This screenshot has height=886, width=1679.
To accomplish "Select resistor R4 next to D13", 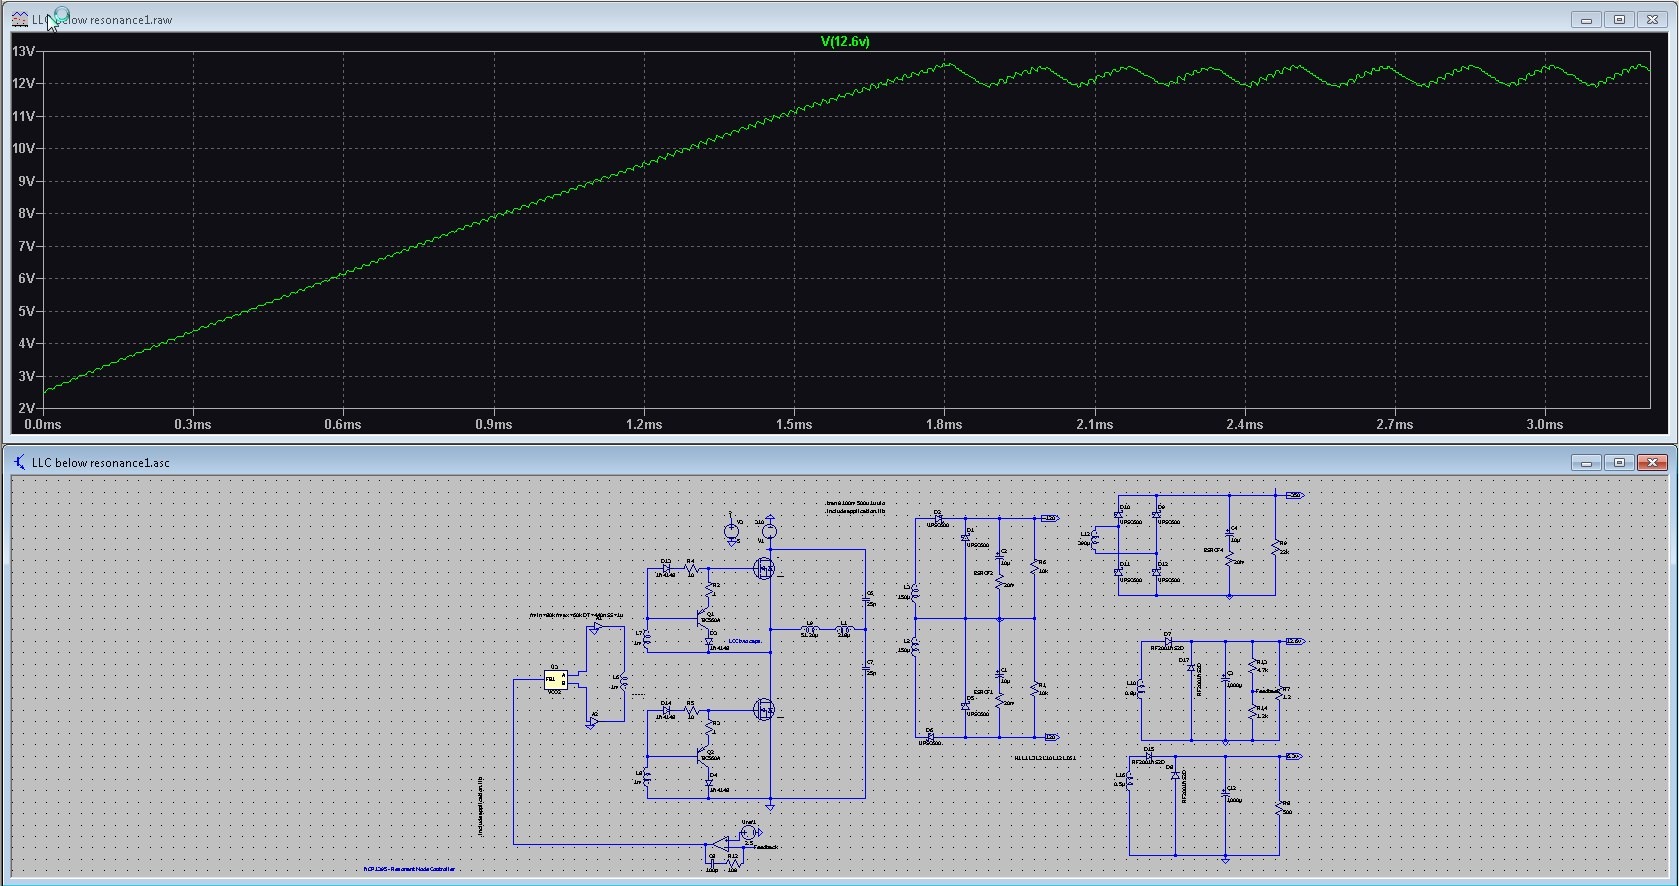I will coord(690,568).
